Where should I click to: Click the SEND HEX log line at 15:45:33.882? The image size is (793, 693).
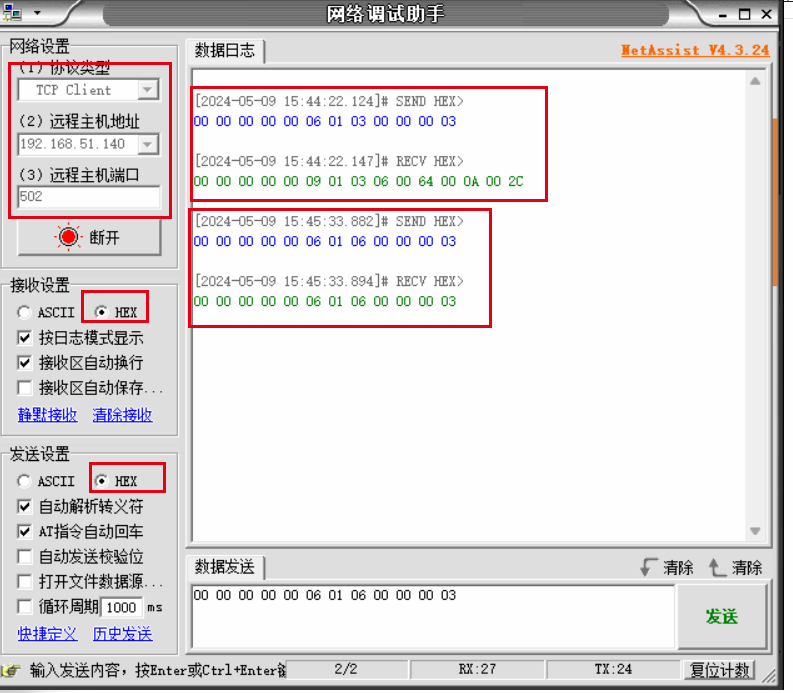[x=329, y=222]
